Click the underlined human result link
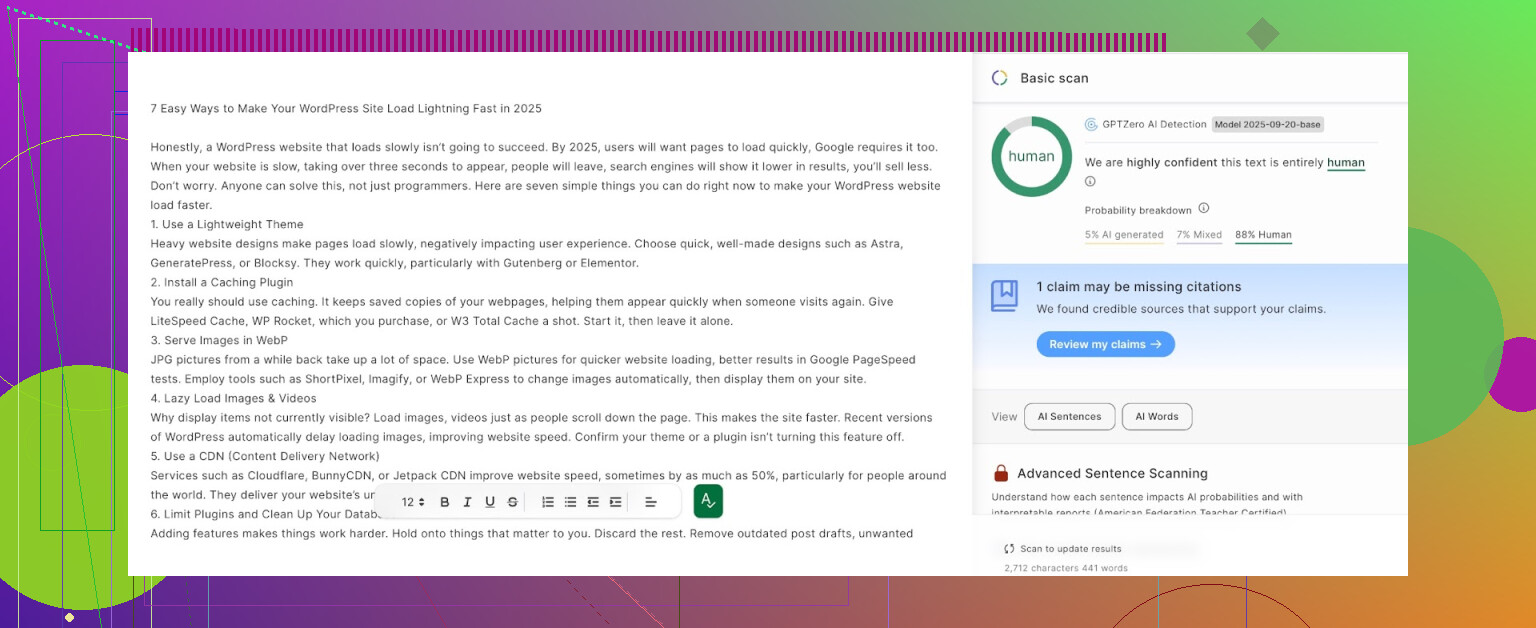The image size is (1536, 628). pyautogui.click(x=1345, y=162)
